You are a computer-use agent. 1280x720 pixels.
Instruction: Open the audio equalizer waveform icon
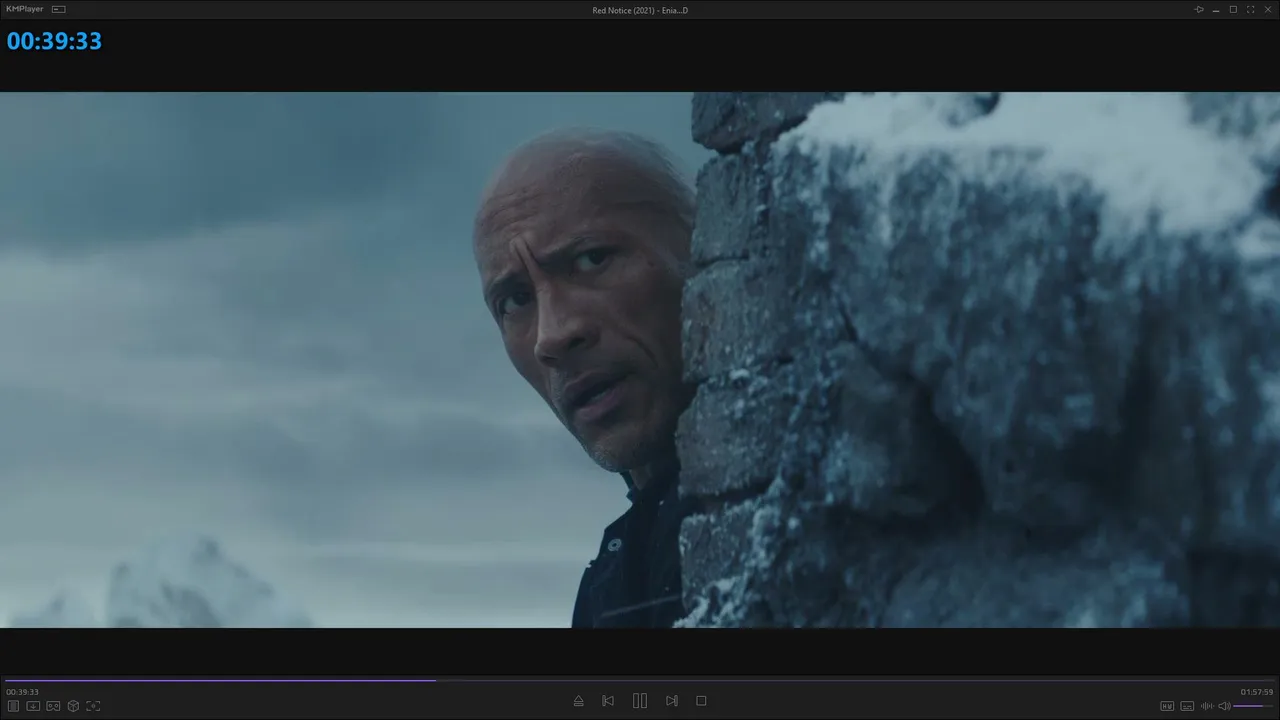pos(1207,706)
